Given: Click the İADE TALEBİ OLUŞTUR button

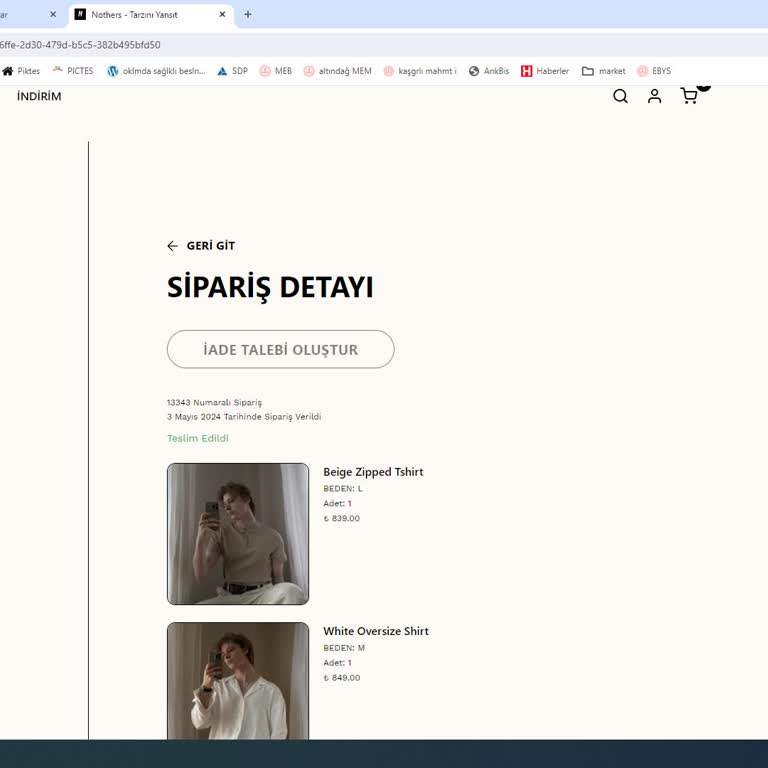Looking at the screenshot, I should [x=281, y=349].
